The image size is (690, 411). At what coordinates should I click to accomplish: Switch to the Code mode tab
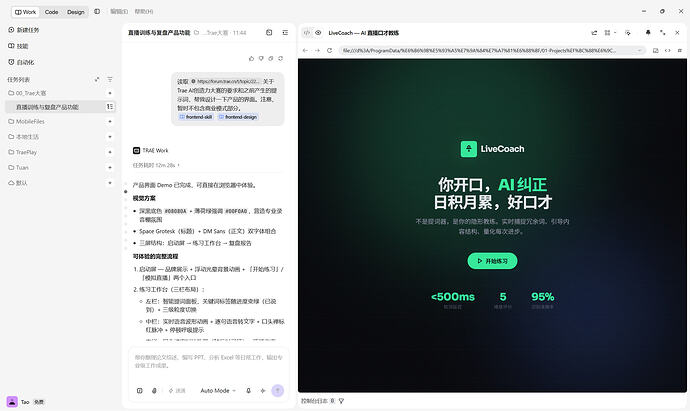pos(51,12)
